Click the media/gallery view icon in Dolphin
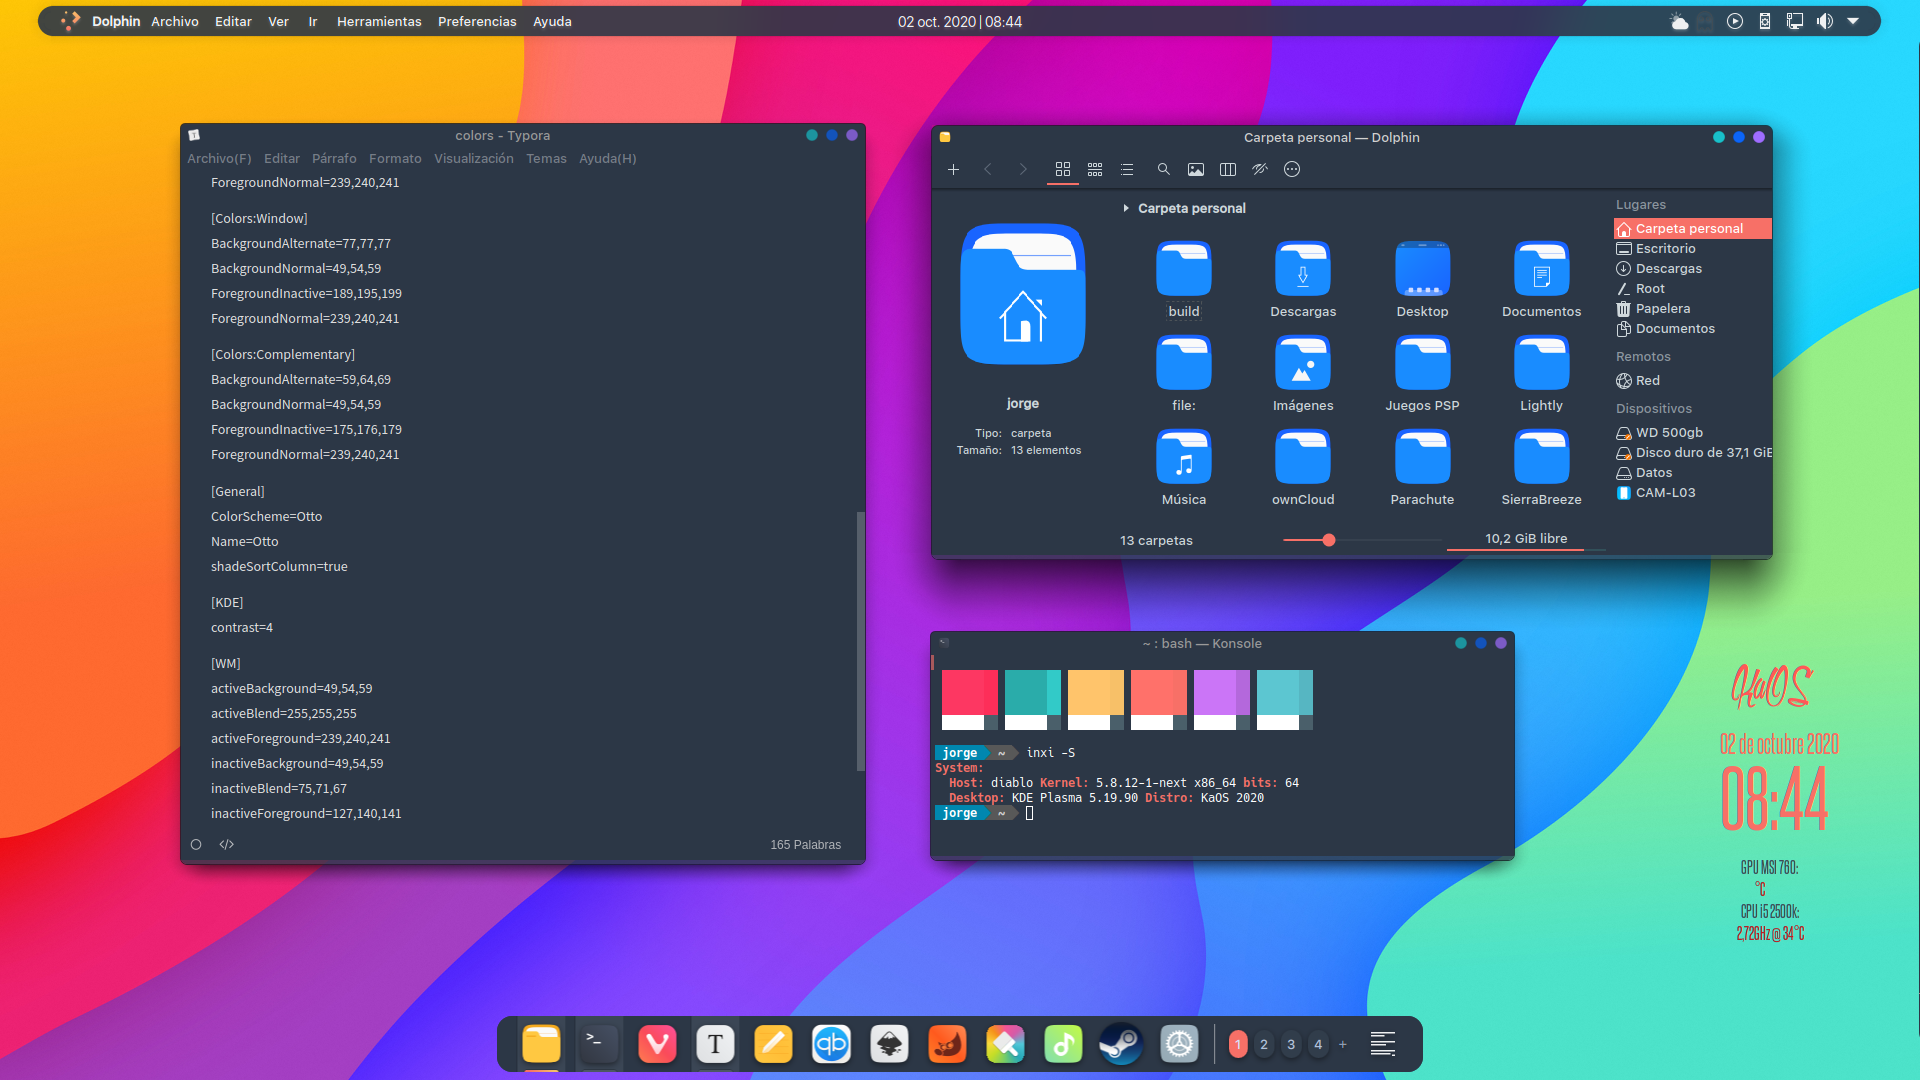1920x1080 pixels. point(1195,169)
